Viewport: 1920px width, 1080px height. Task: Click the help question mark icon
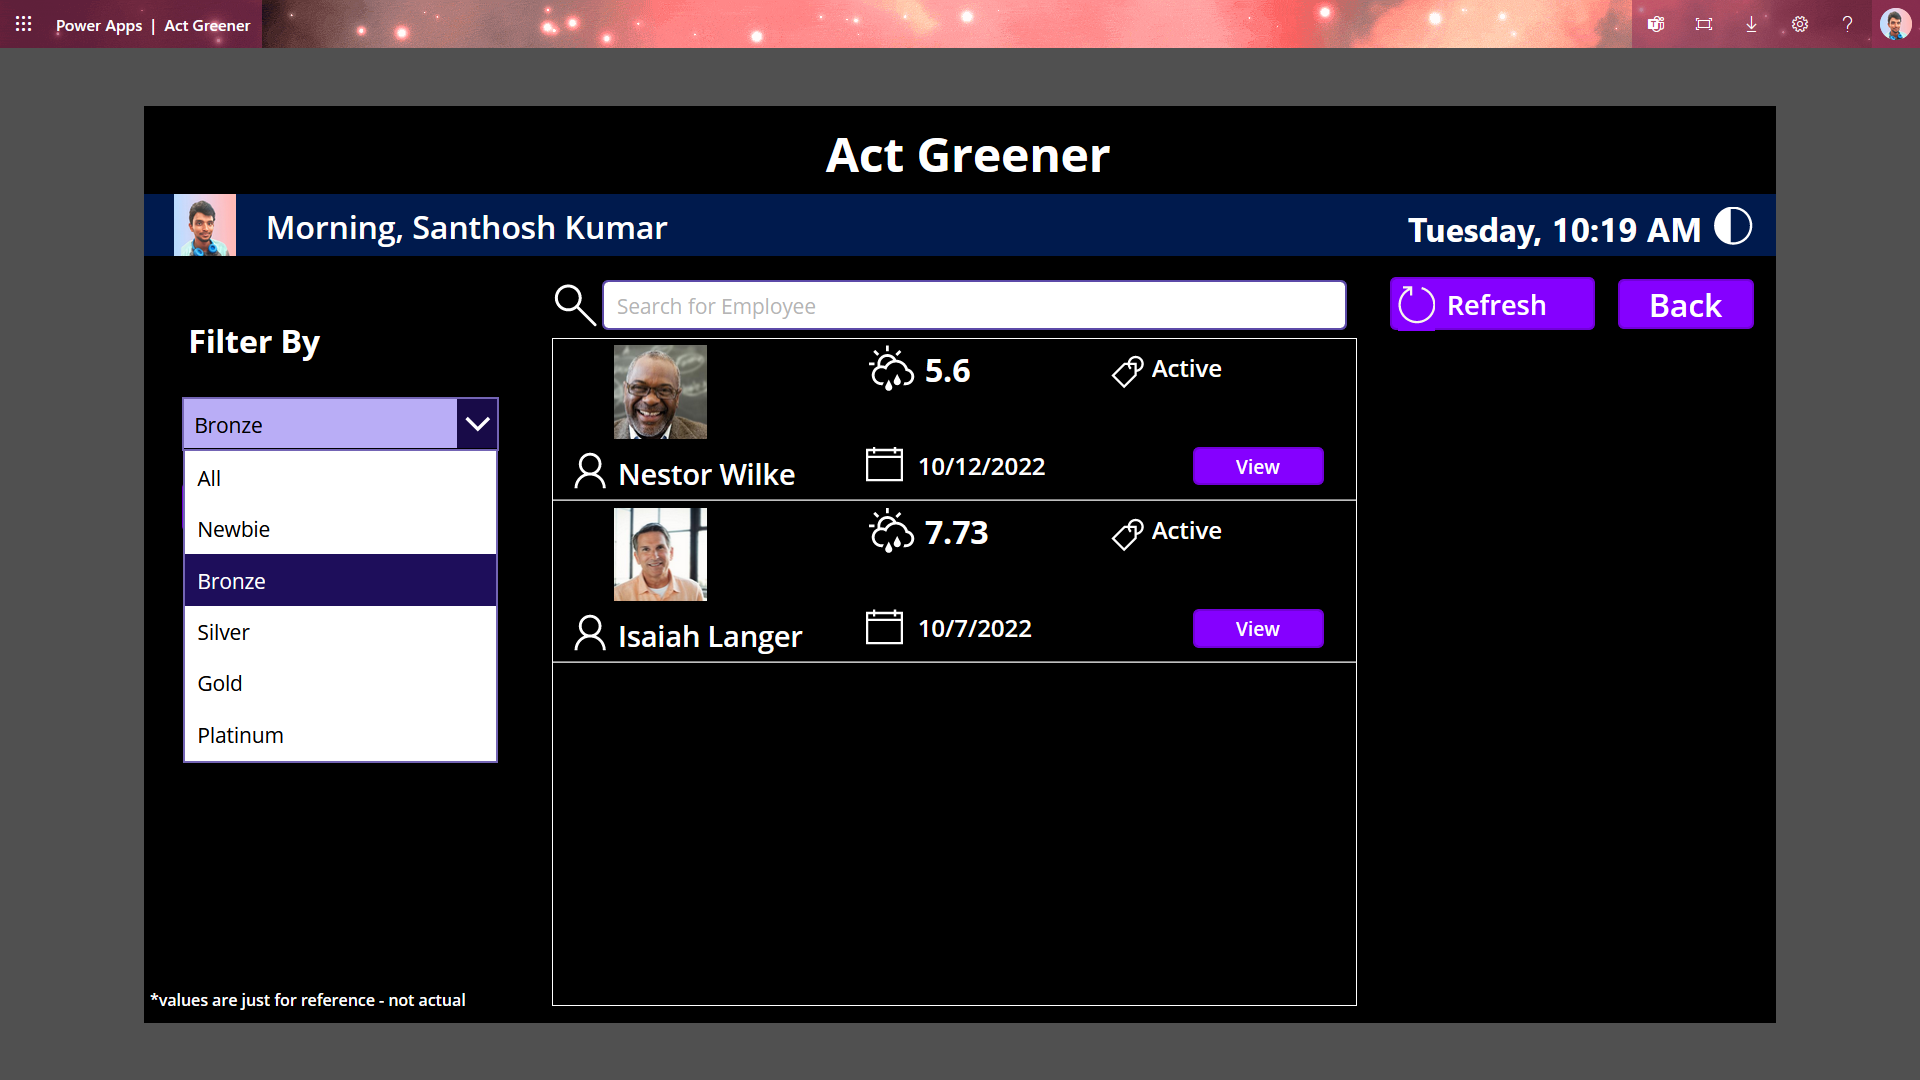pos(1847,24)
